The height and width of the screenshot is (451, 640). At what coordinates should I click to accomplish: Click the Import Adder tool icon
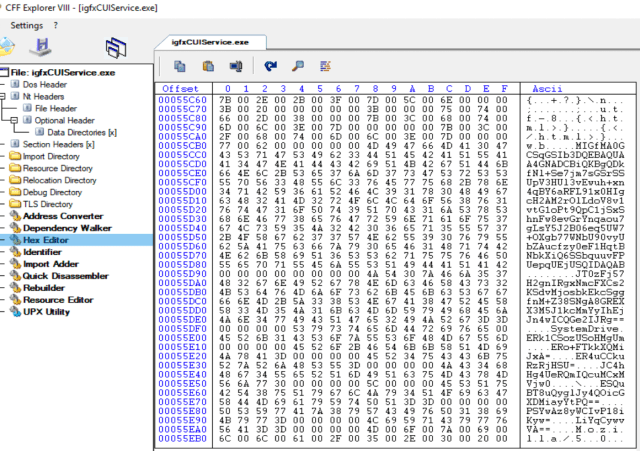click(x=15, y=264)
